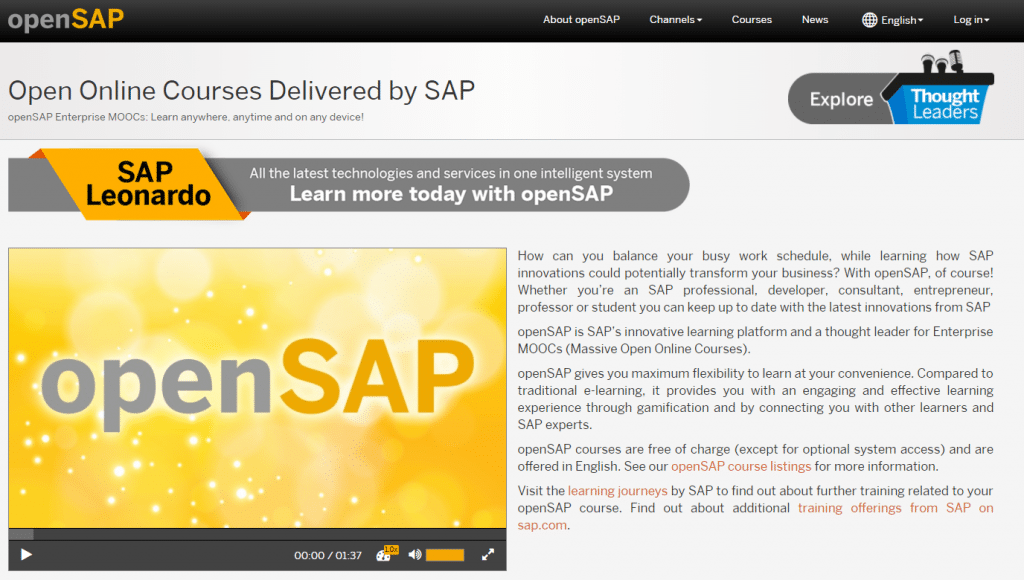Click the openSAP logo in header
The height and width of the screenshot is (580, 1024).
pos(66,20)
